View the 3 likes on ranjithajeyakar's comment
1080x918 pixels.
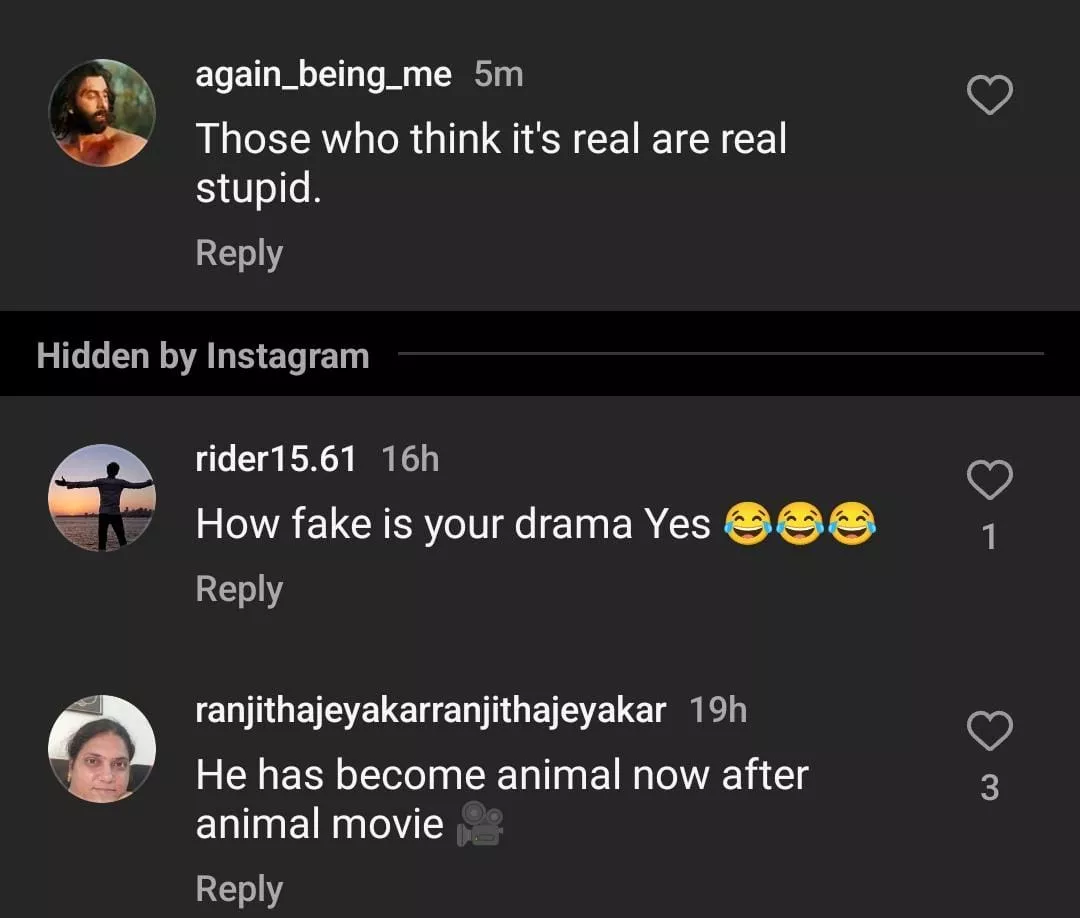coord(990,789)
